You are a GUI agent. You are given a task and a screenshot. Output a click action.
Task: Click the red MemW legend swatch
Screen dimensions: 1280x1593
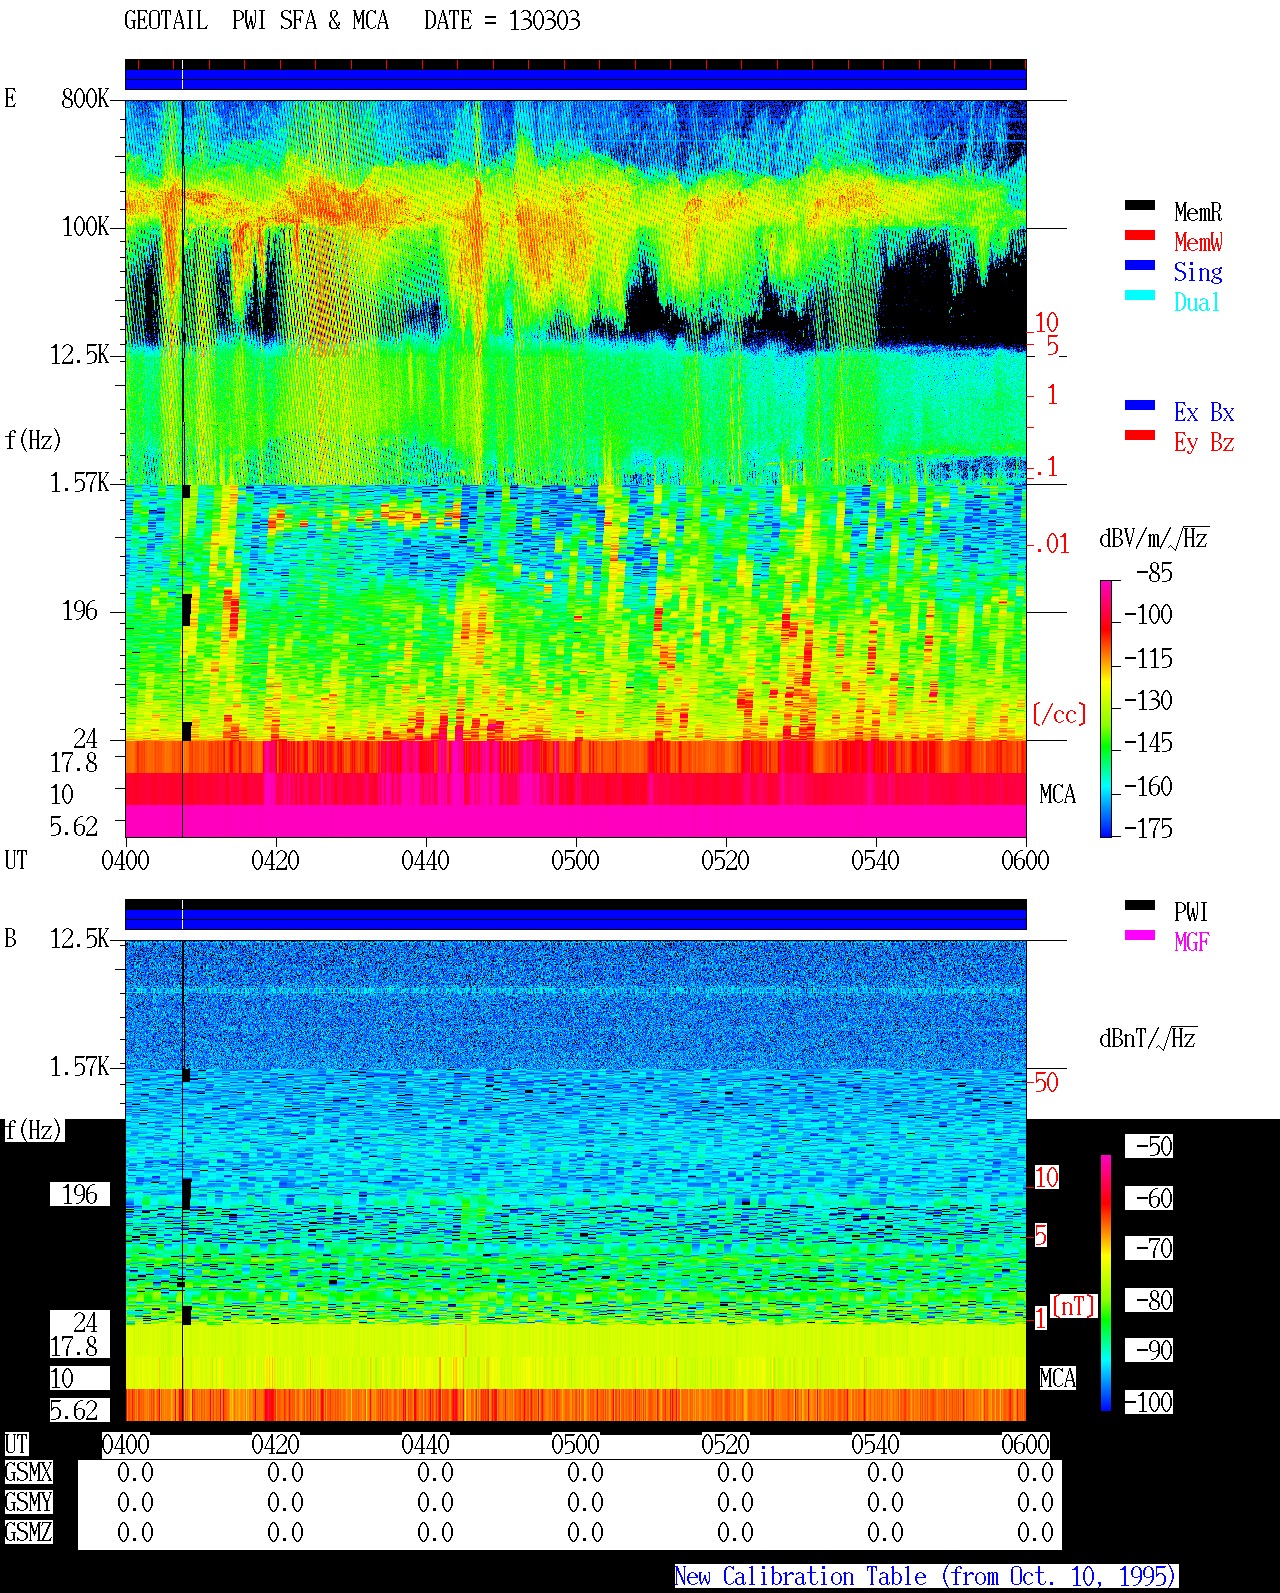1140,236
